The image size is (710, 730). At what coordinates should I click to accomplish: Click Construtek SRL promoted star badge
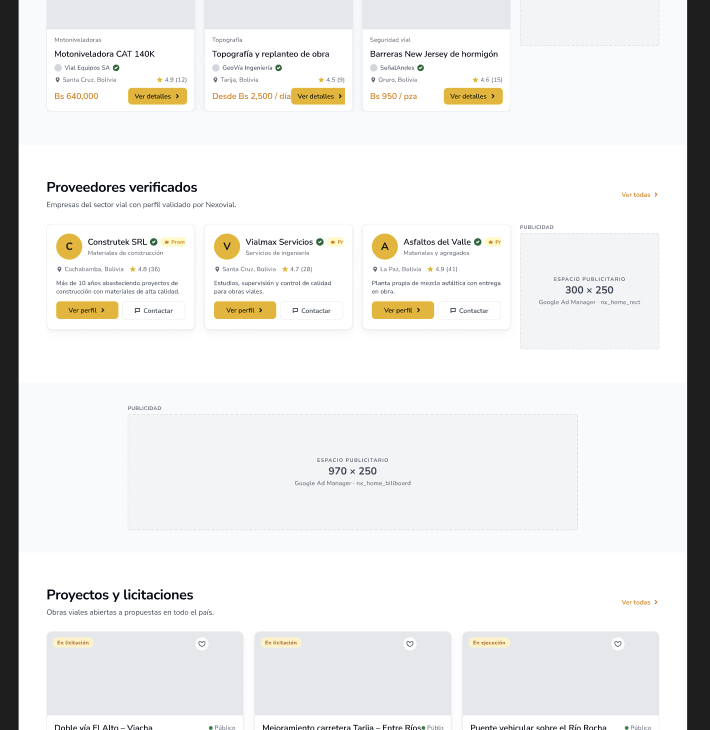click(173, 242)
